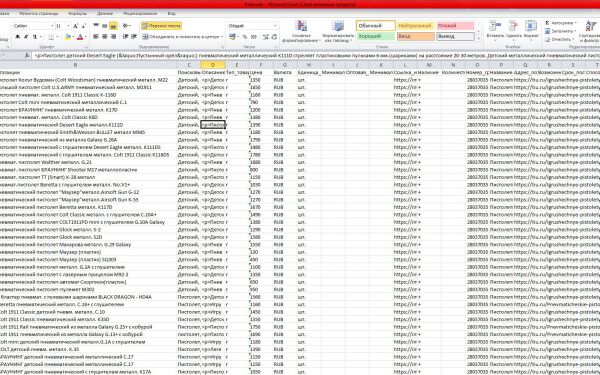Apply comma thousands separator format
Viewport: 600px width, 375px height.
click(254, 37)
